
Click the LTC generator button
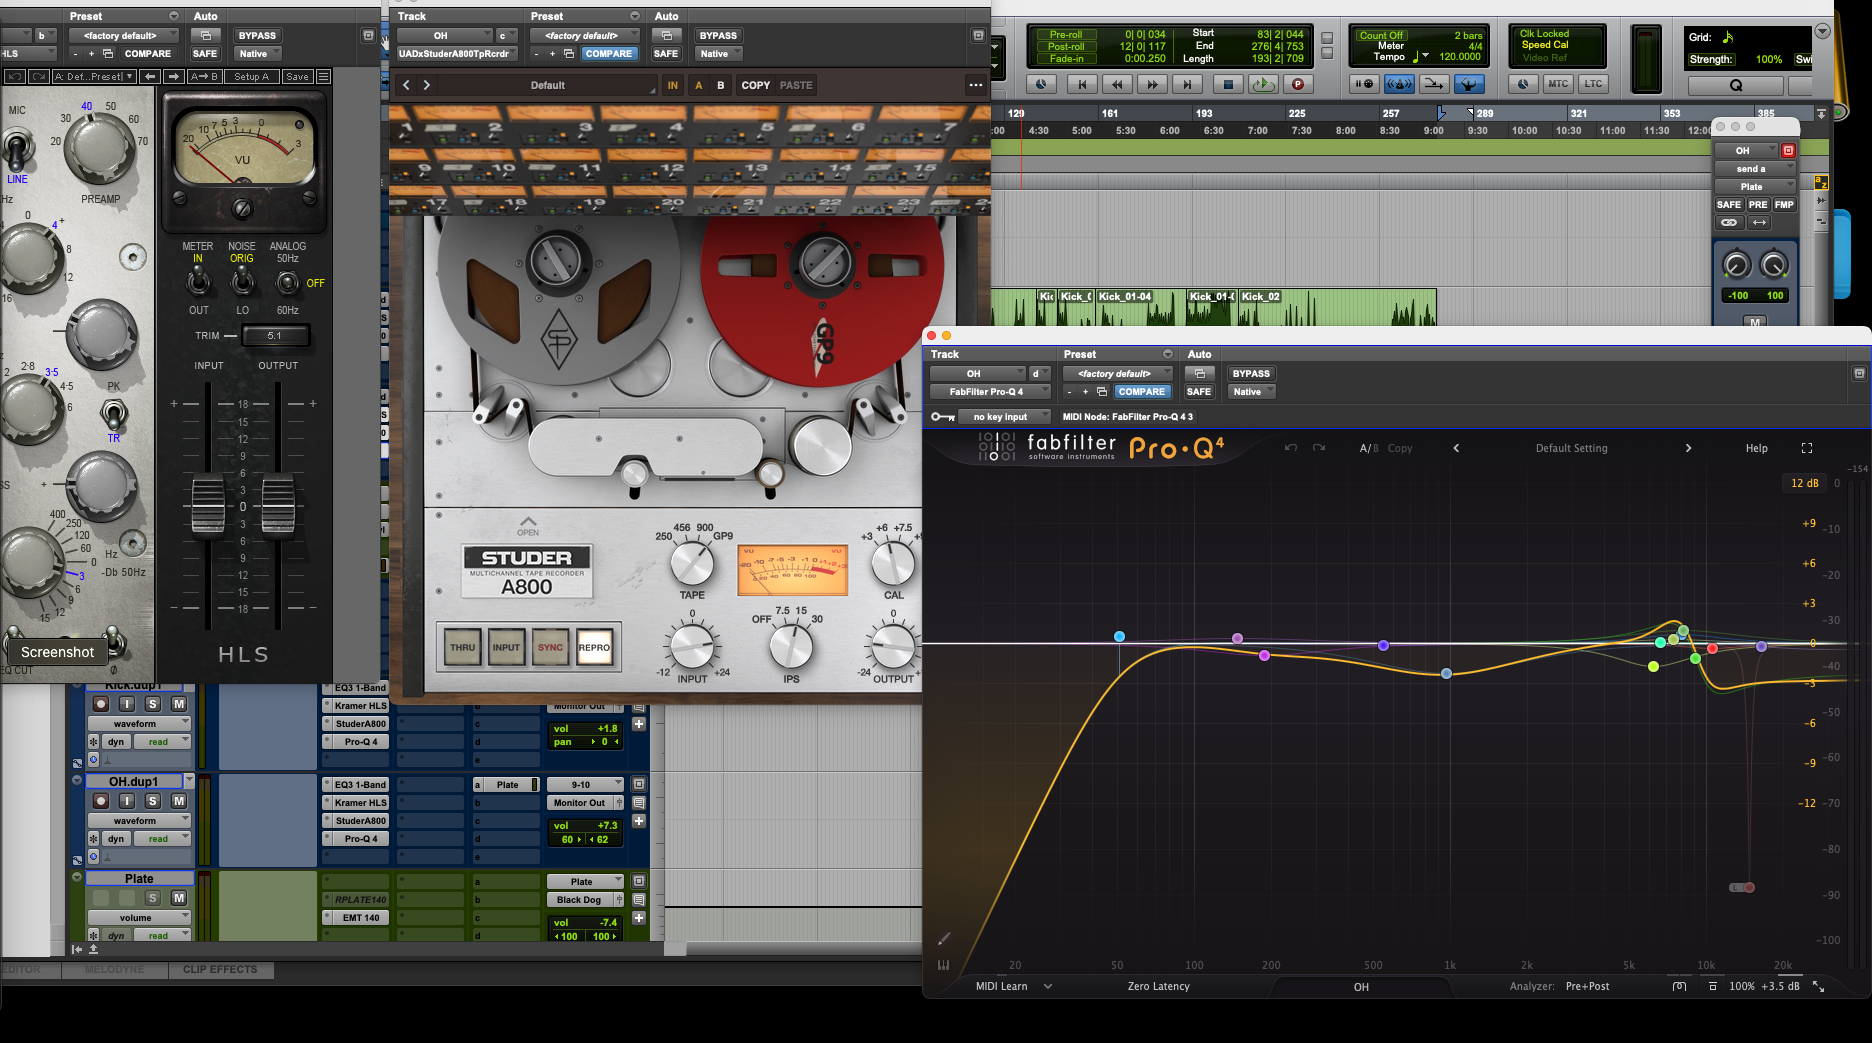coord(1593,84)
